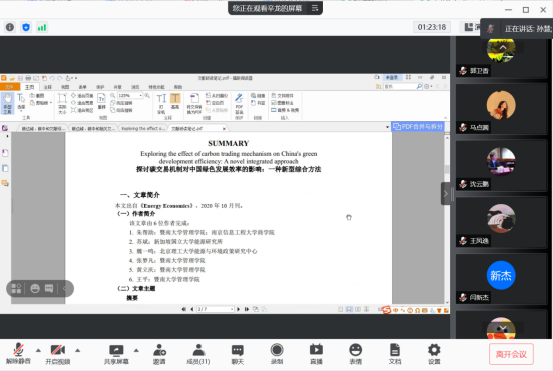Jump to first page arrow in PDF
This screenshot has width=553, height=371.
183,309
